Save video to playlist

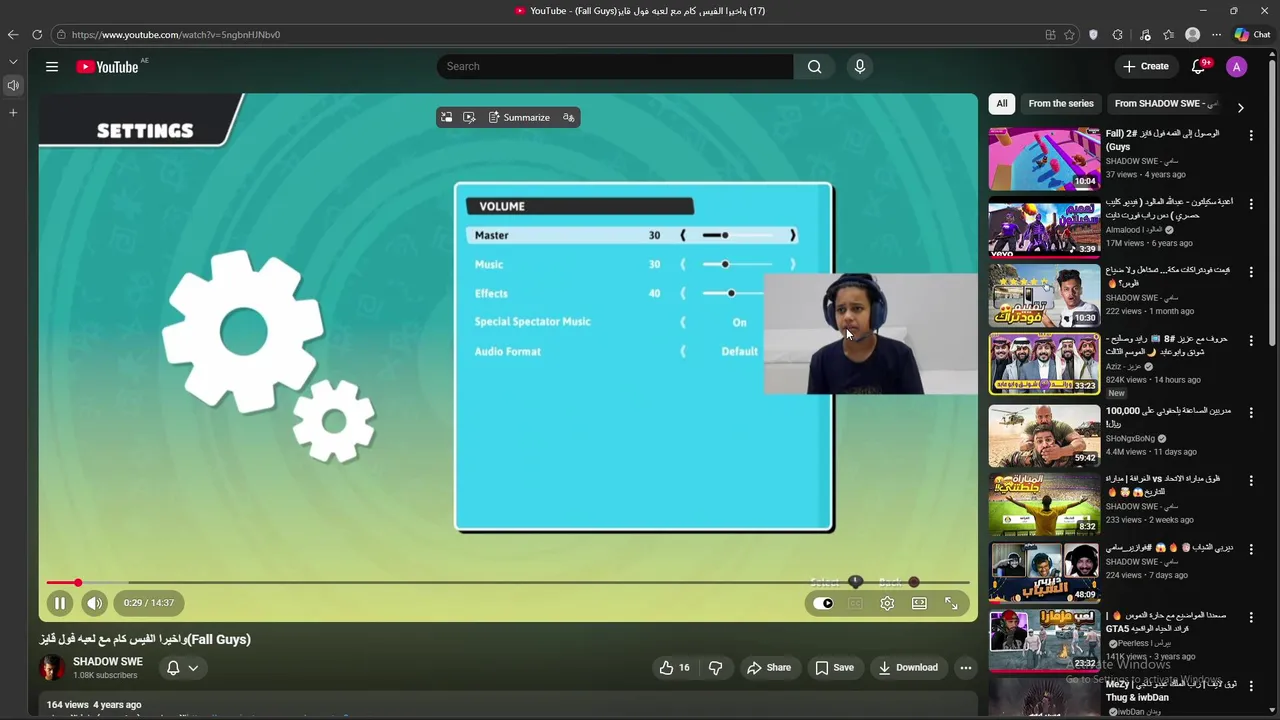(x=834, y=667)
